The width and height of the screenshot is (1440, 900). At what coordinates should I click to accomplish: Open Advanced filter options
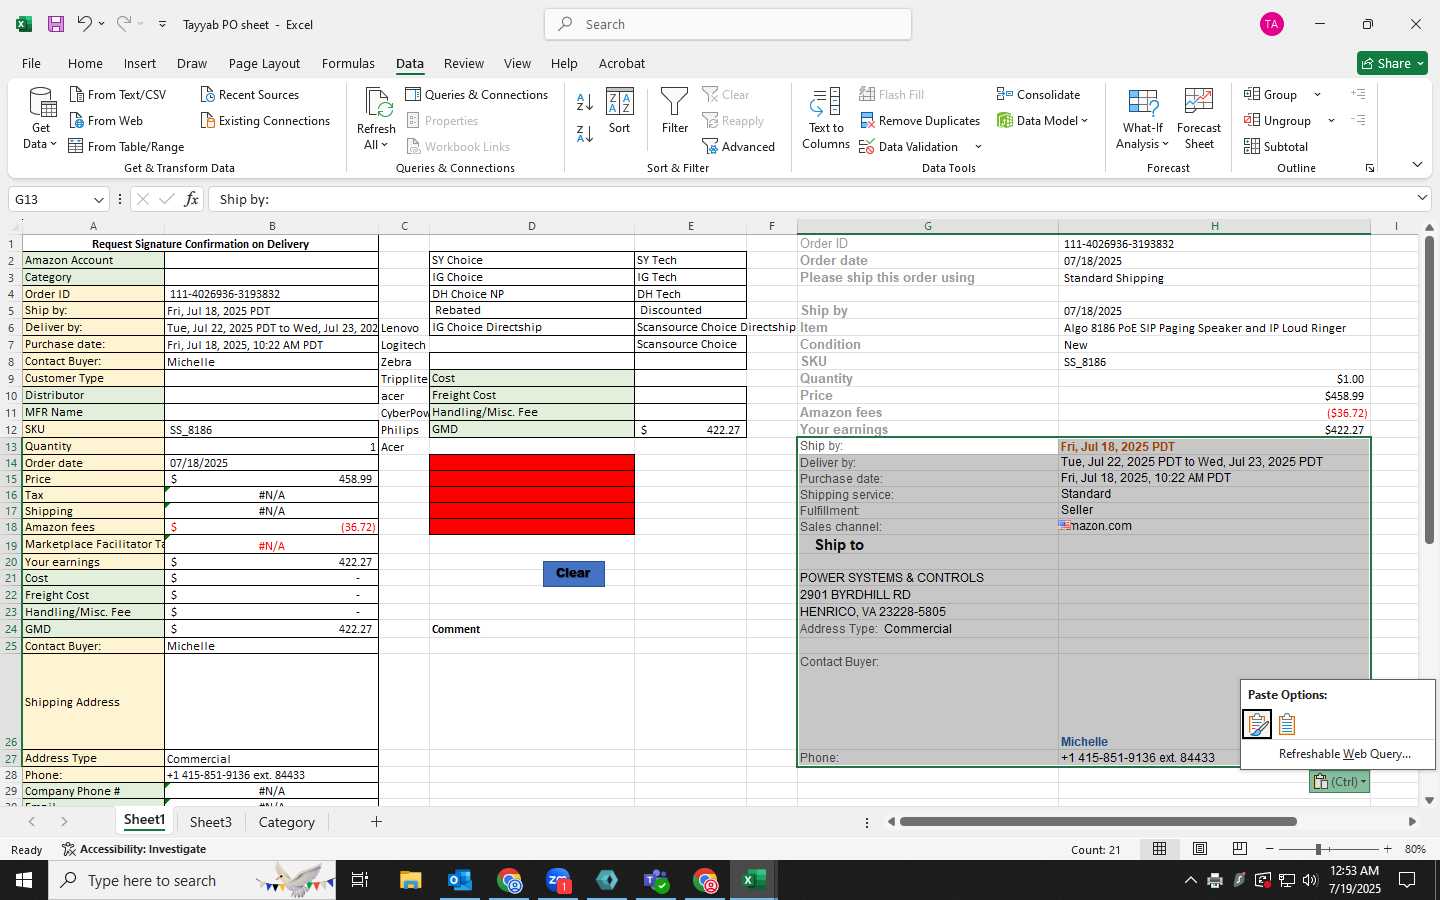[739, 146]
